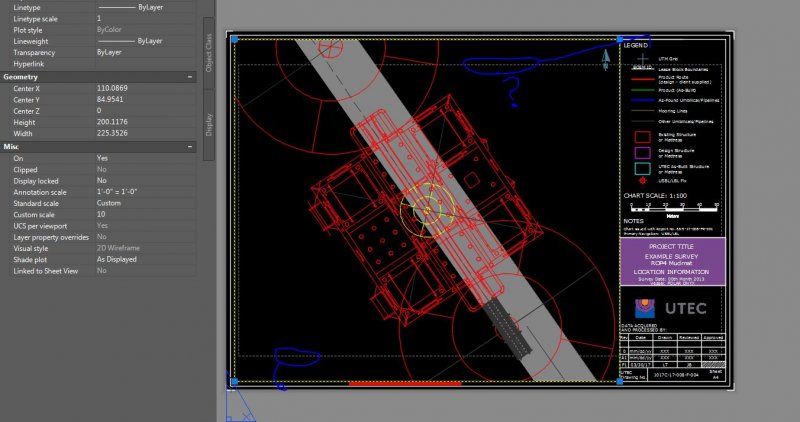Click the Misc section header text
The width and height of the screenshot is (800, 422).
[11, 147]
